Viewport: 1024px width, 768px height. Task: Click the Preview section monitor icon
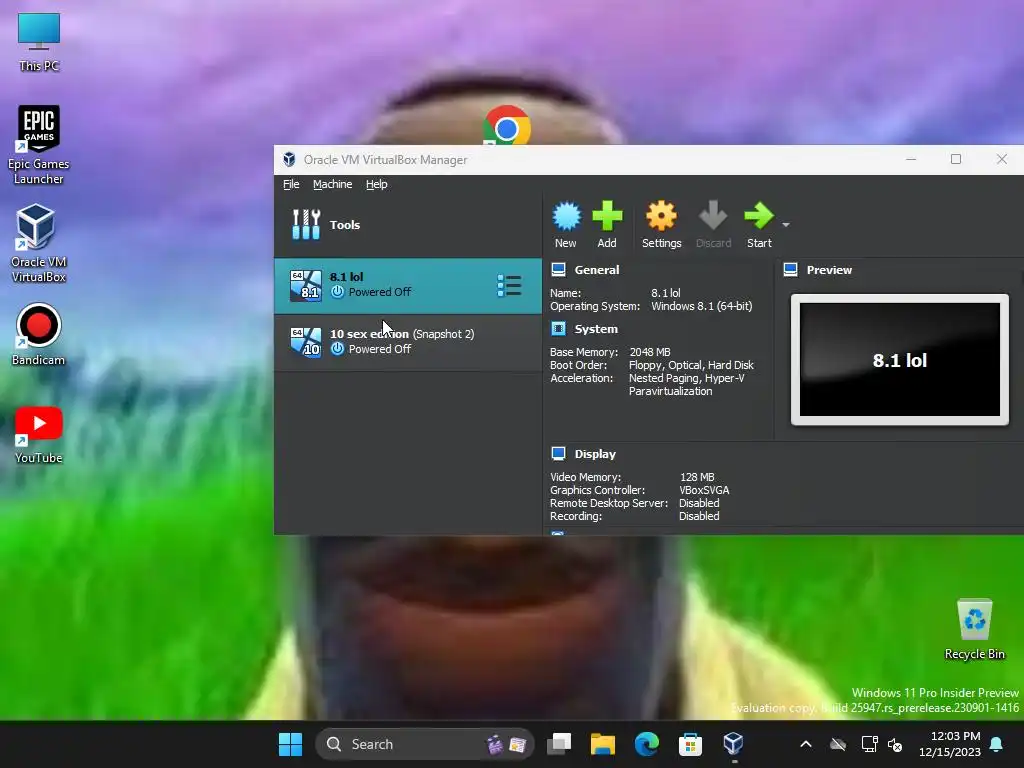coord(790,270)
